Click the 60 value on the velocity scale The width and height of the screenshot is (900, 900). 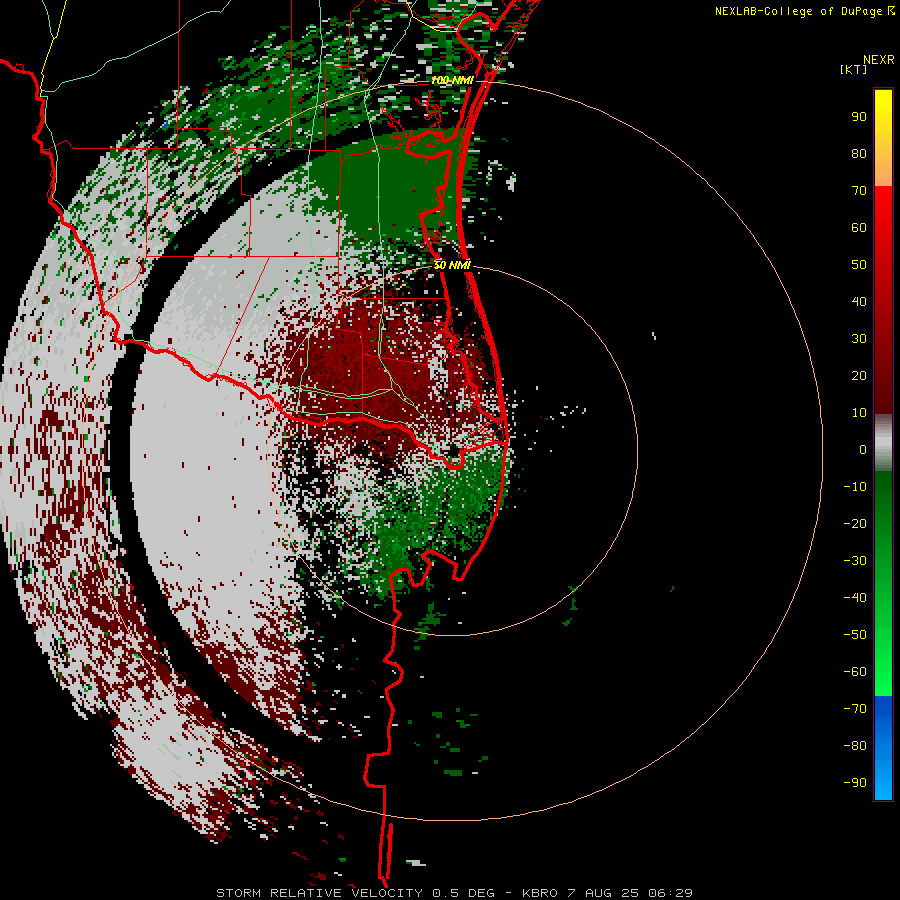859,228
